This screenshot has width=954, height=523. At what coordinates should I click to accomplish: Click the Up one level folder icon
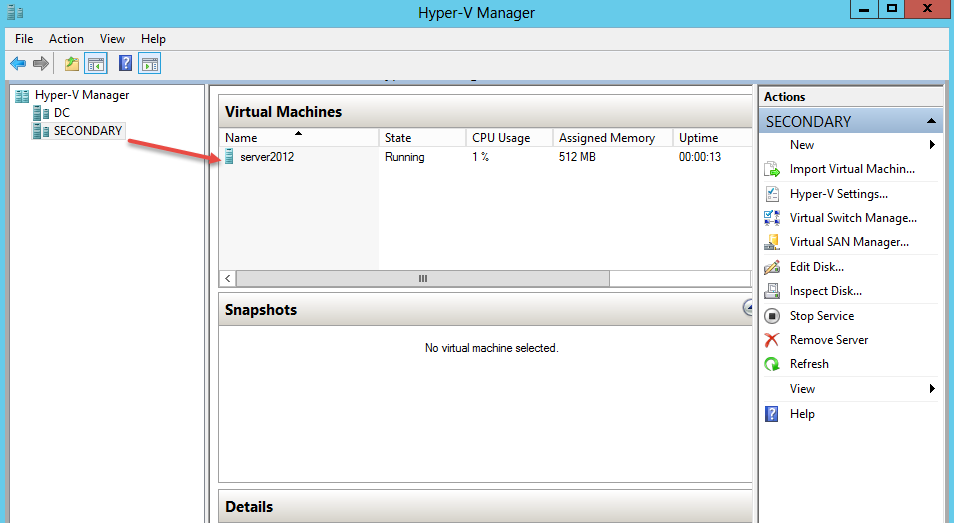tap(72, 63)
